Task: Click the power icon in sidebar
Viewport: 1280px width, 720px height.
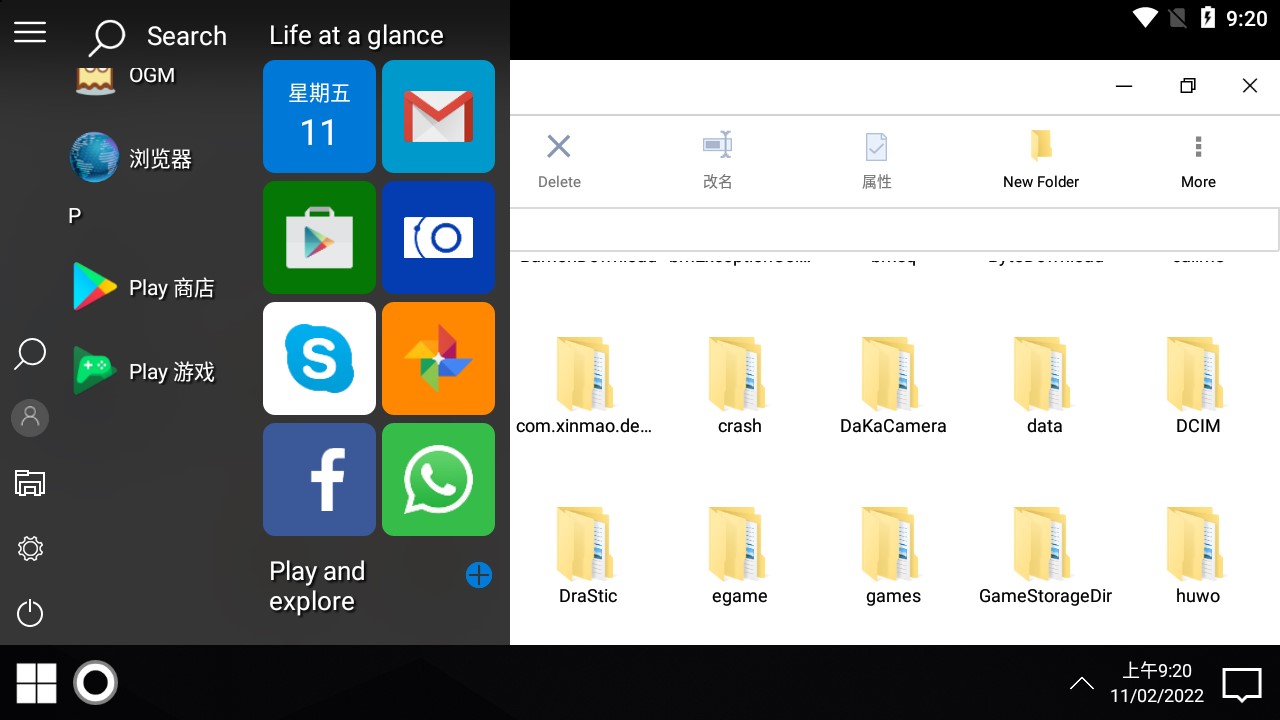Action: [30, 612]
